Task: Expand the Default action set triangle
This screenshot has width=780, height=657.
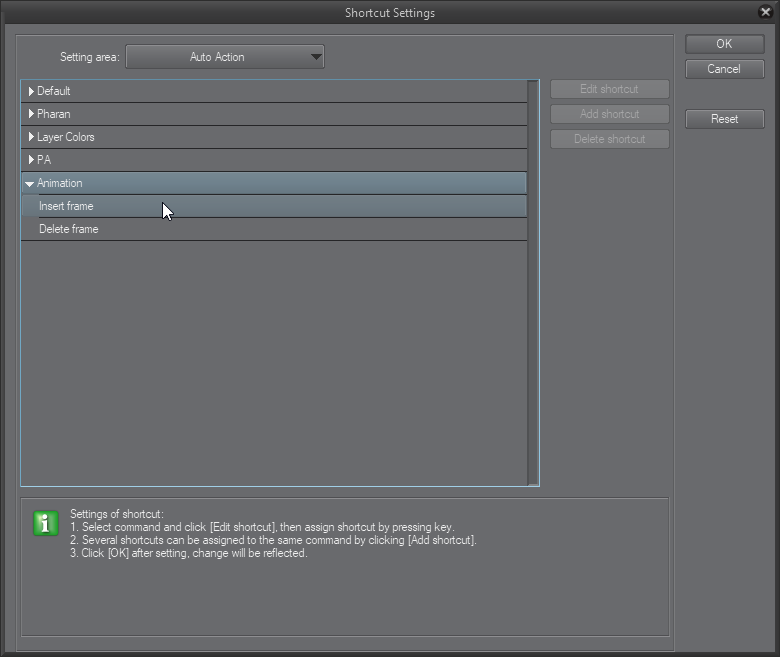Action: [31, 91]
